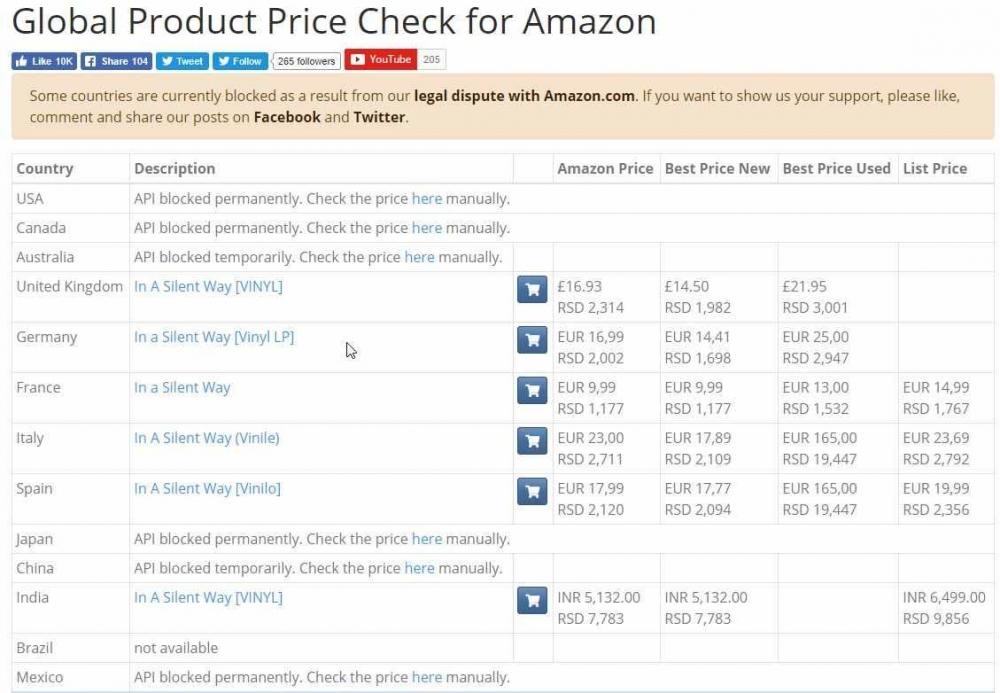Open the Twitter link in notice
This screenshot has width=1000, height=693.
pyautogui.click(x=379, y=117)
